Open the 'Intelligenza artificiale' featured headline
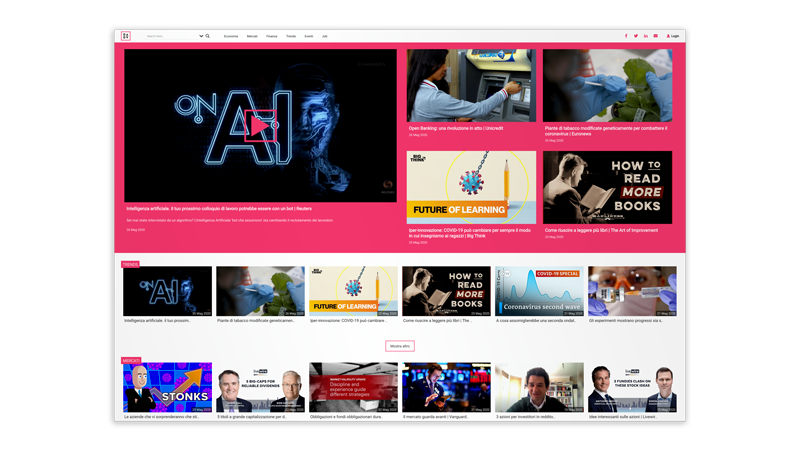 point(219,209)
